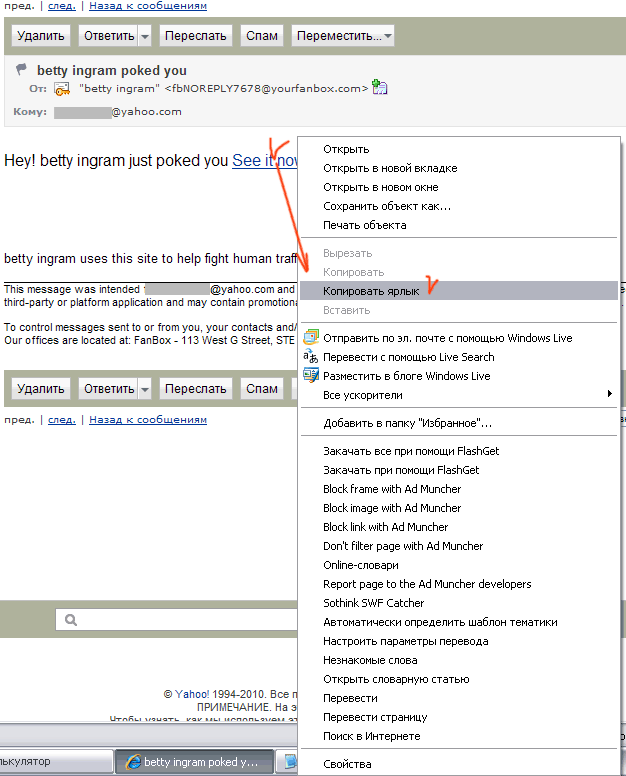
Task: Click Переслать button in top toolbar
Action: tap(195, 36)
